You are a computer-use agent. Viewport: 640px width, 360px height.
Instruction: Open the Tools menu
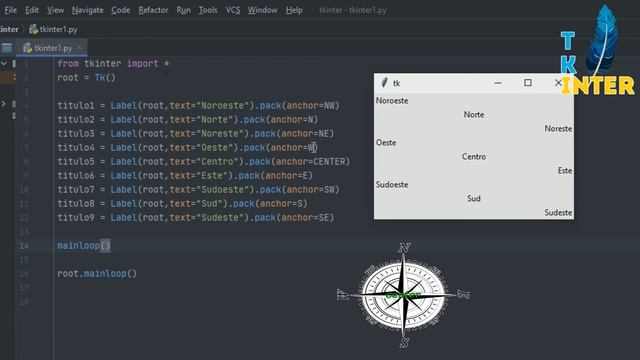click(208, 10)
